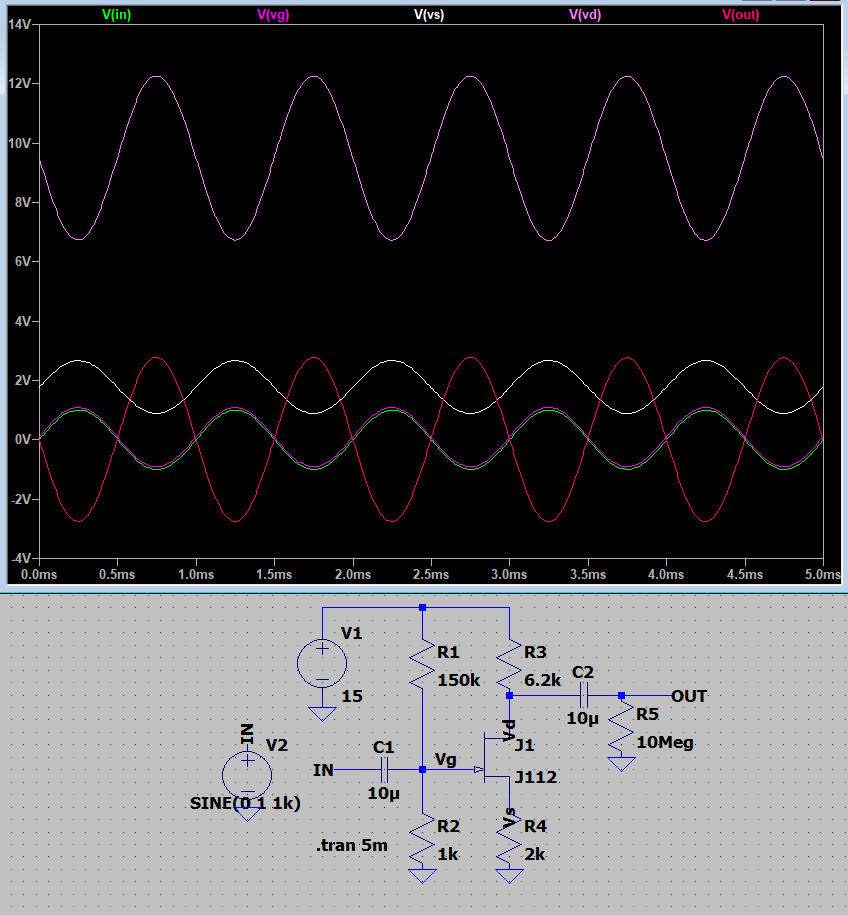848x915 pixels.
Task: Click the V1 voltage source symbol
Action: [x=322, y=663]
